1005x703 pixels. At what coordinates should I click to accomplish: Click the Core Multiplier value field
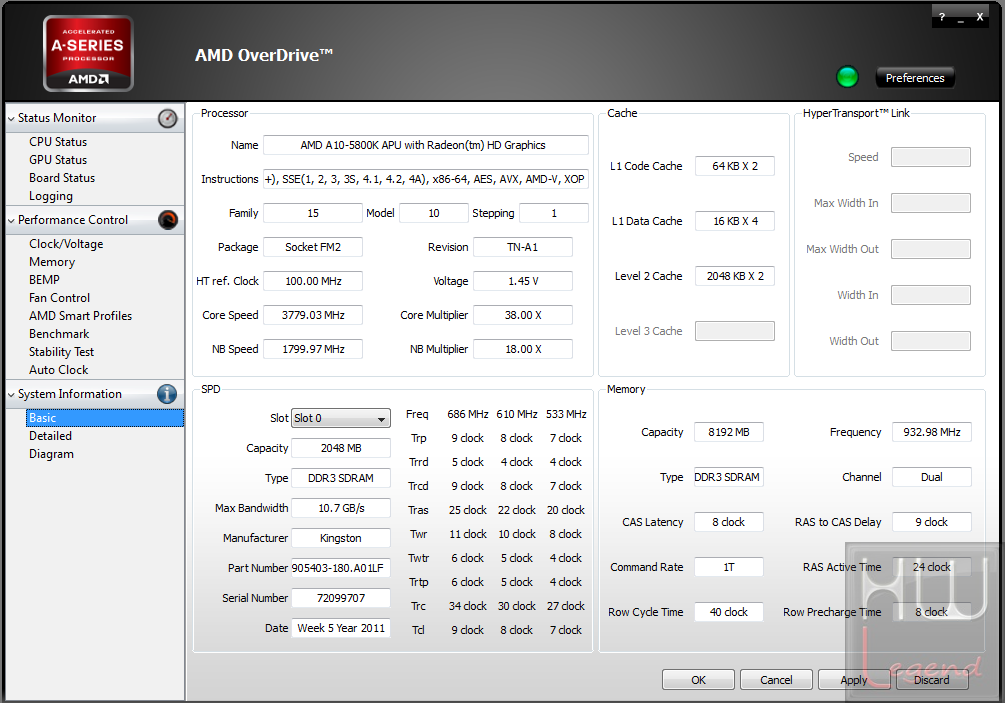523,315
